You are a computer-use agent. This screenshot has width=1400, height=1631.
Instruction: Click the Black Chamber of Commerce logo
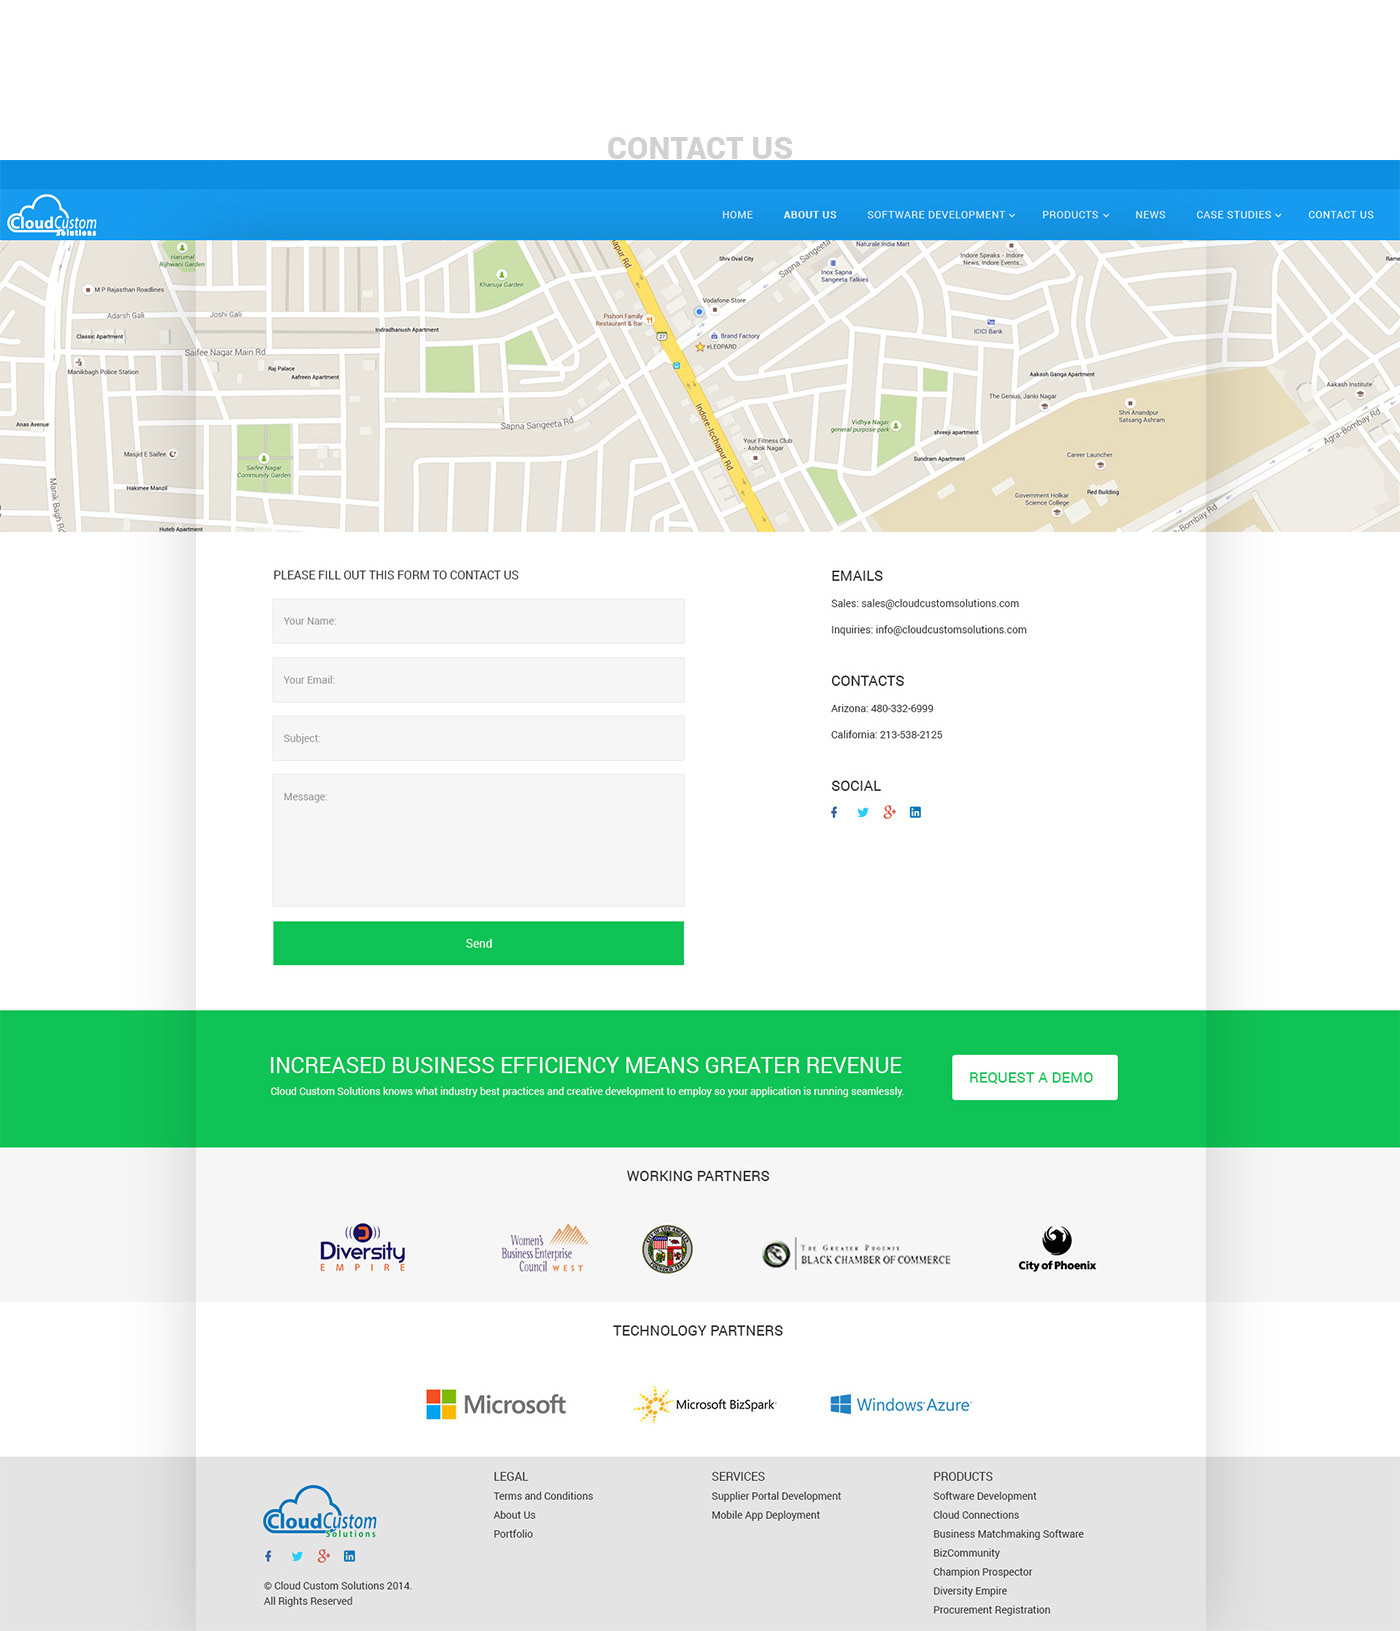(856, 1253)
